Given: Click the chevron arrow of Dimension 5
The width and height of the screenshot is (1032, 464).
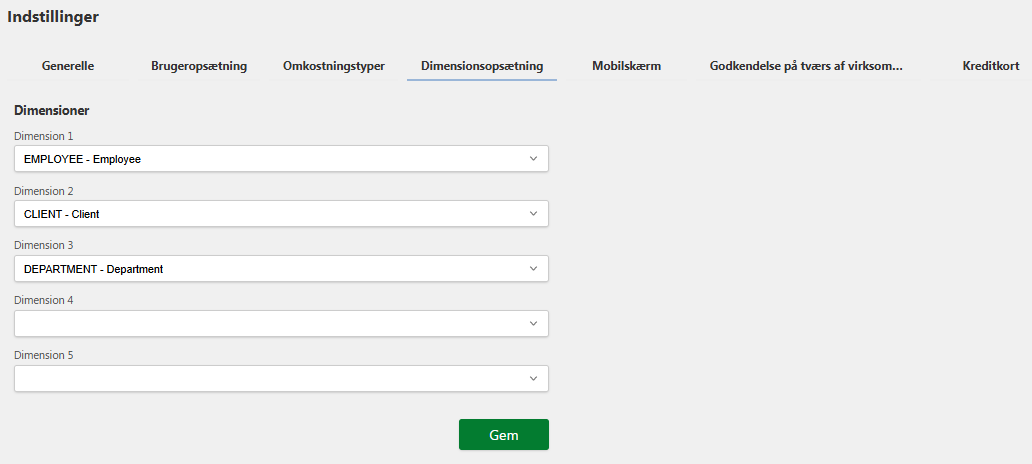Looking at the screenshot, I should 533,378.
